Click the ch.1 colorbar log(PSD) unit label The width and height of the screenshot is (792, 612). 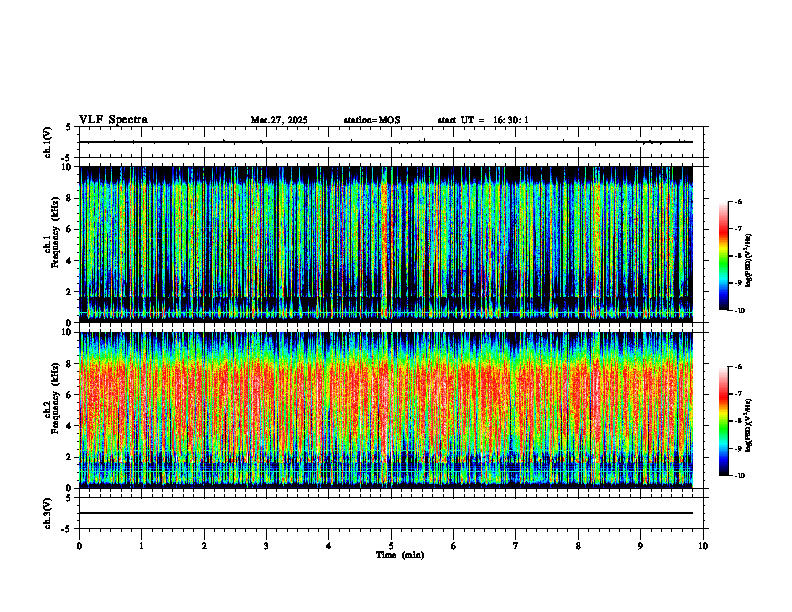point(749,261)
